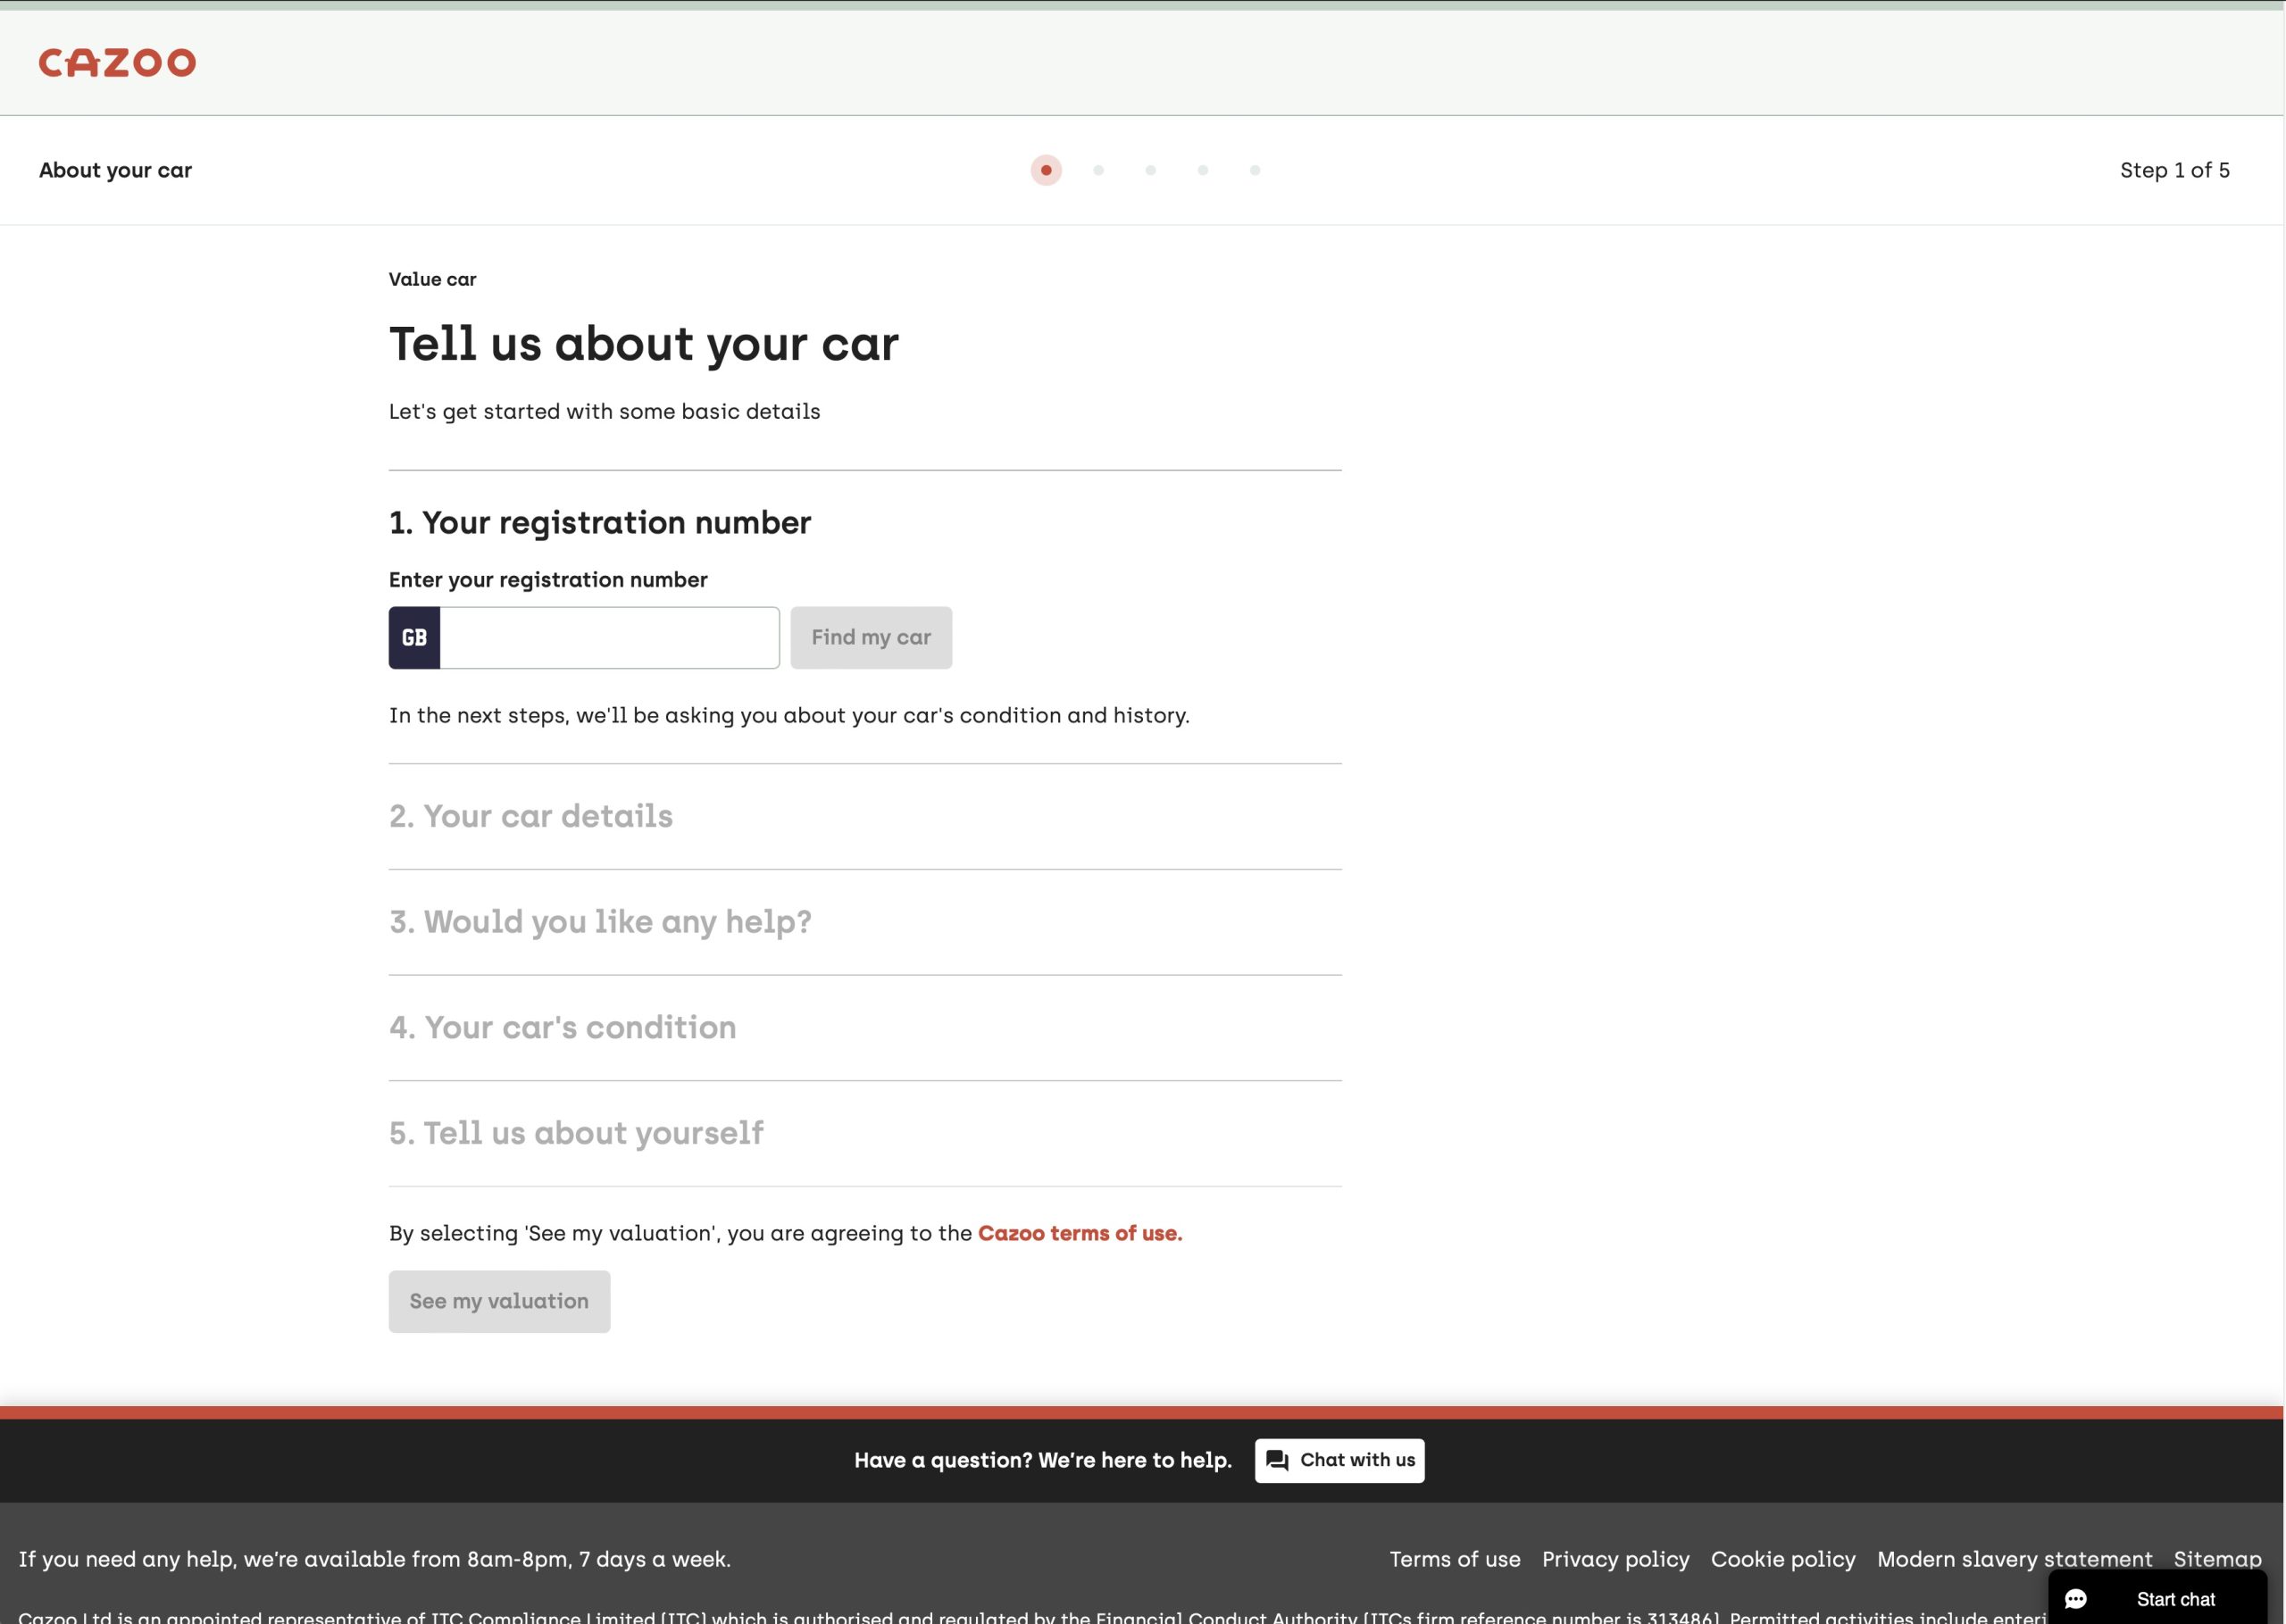Screen dimensions: 2286x1624
Task: Expand 'Tell us about yourself' section
Action: point(576,1133)
